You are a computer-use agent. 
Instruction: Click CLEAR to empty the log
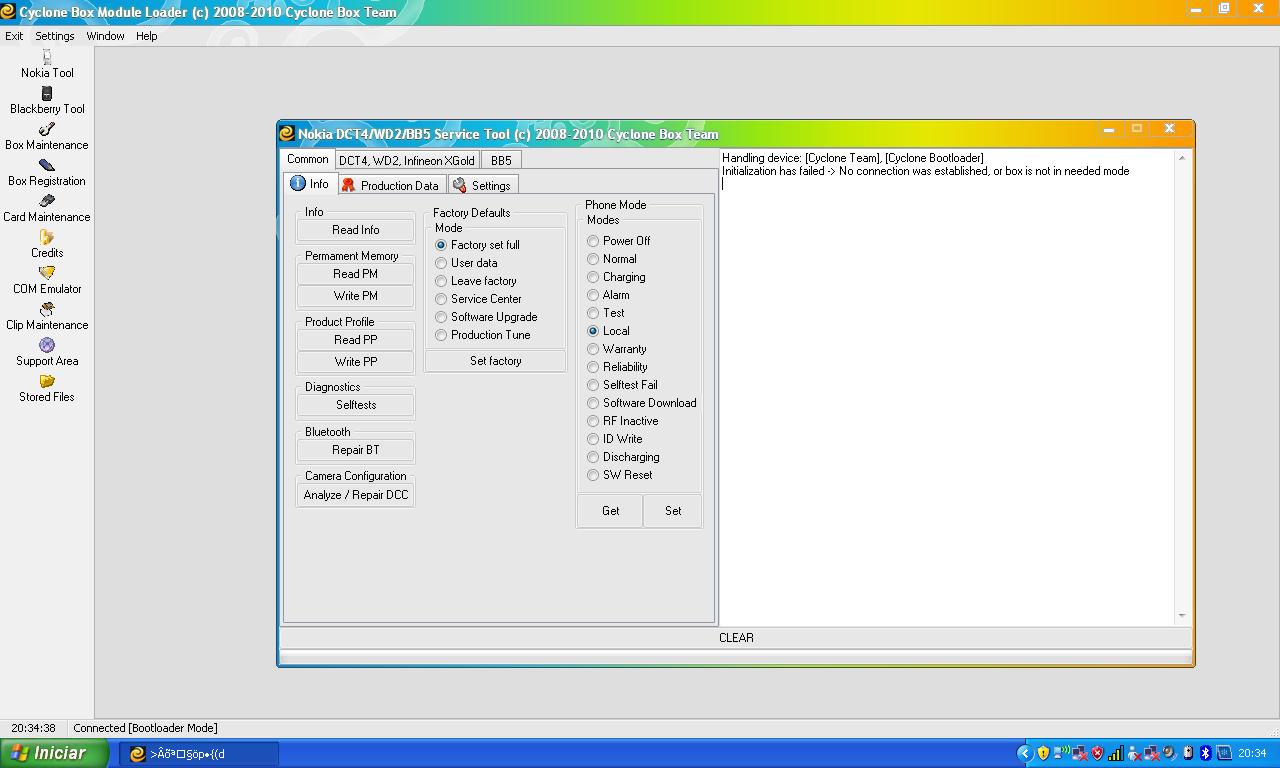pos(736,638)
